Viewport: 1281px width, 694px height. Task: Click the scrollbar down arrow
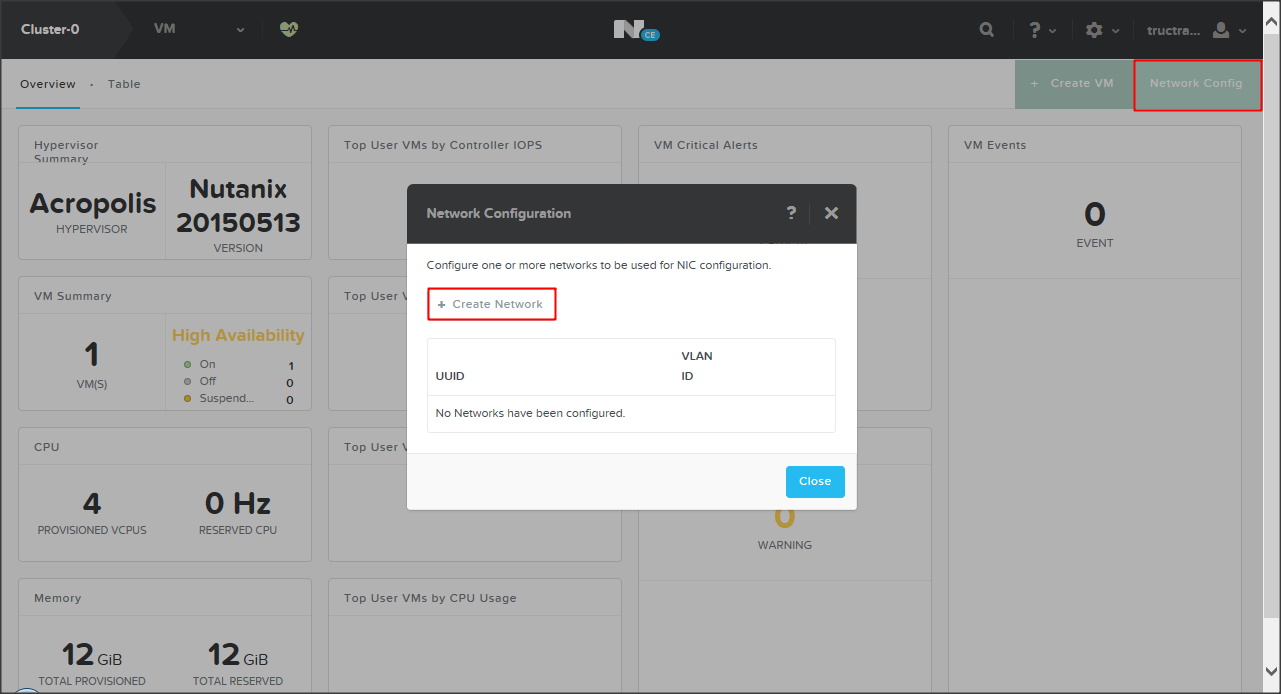click(1271, 670)
